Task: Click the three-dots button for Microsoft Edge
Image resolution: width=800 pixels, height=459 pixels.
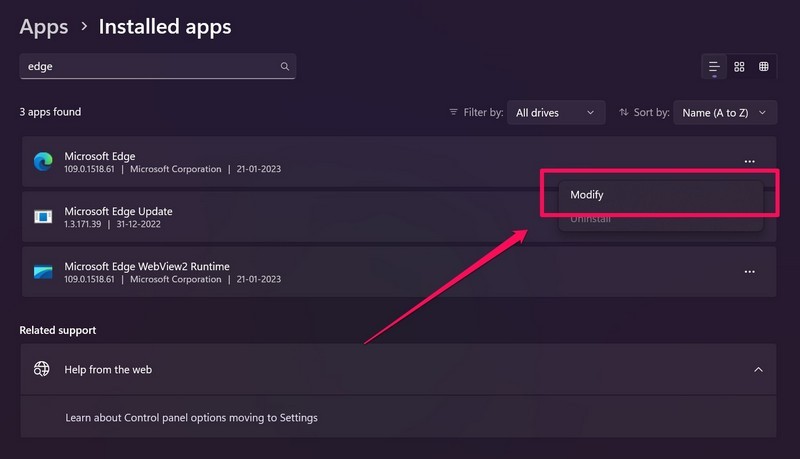Action: 749,161
